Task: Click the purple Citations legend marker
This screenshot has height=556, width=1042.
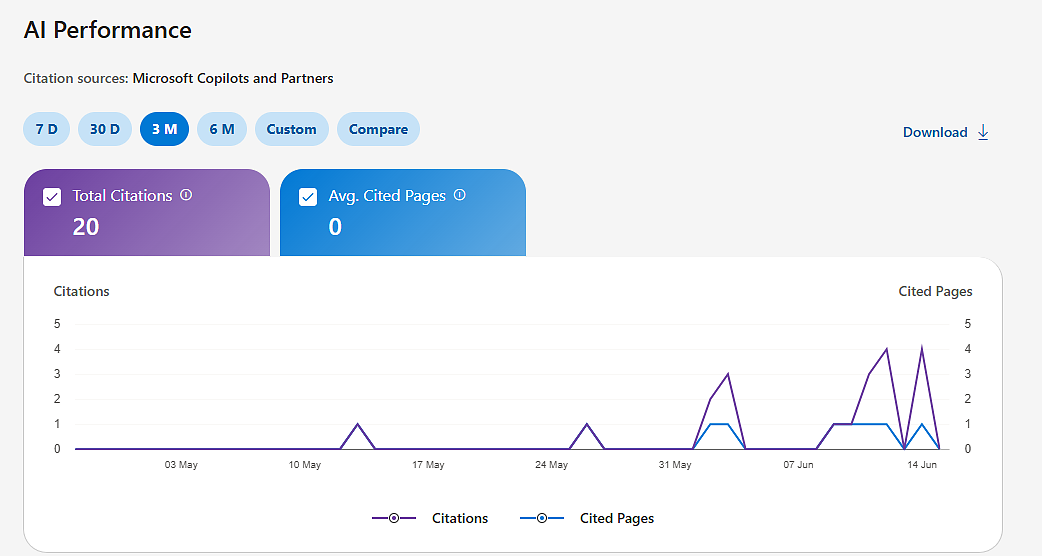Action: tap(394, 518)
